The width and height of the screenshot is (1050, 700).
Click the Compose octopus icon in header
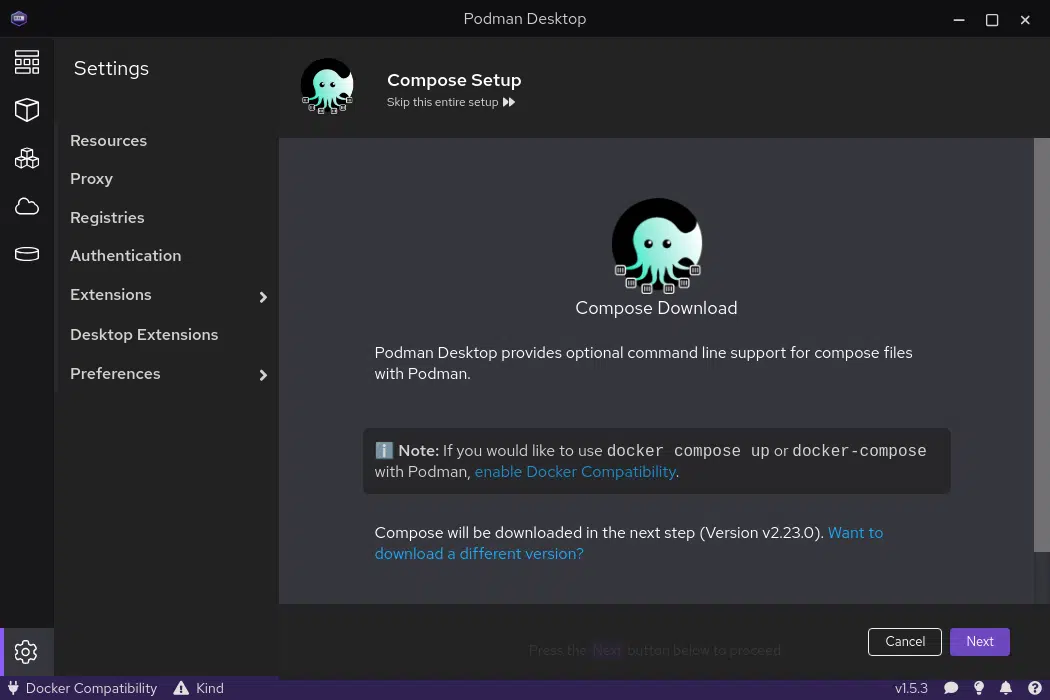[327, 86]
